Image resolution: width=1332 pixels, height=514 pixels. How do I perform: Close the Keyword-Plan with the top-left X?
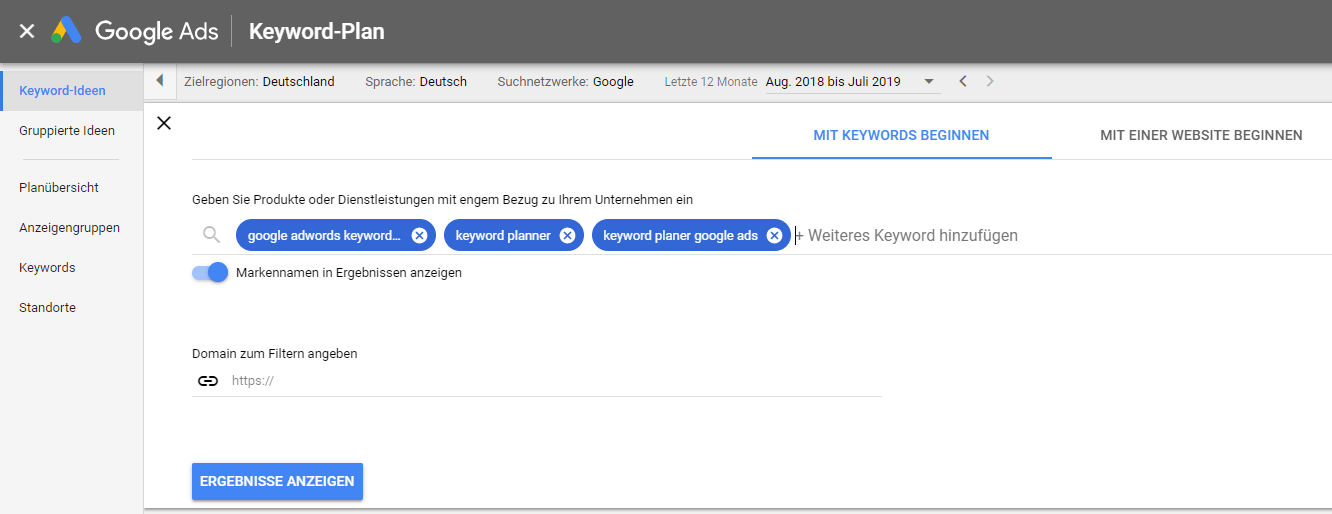27,31
